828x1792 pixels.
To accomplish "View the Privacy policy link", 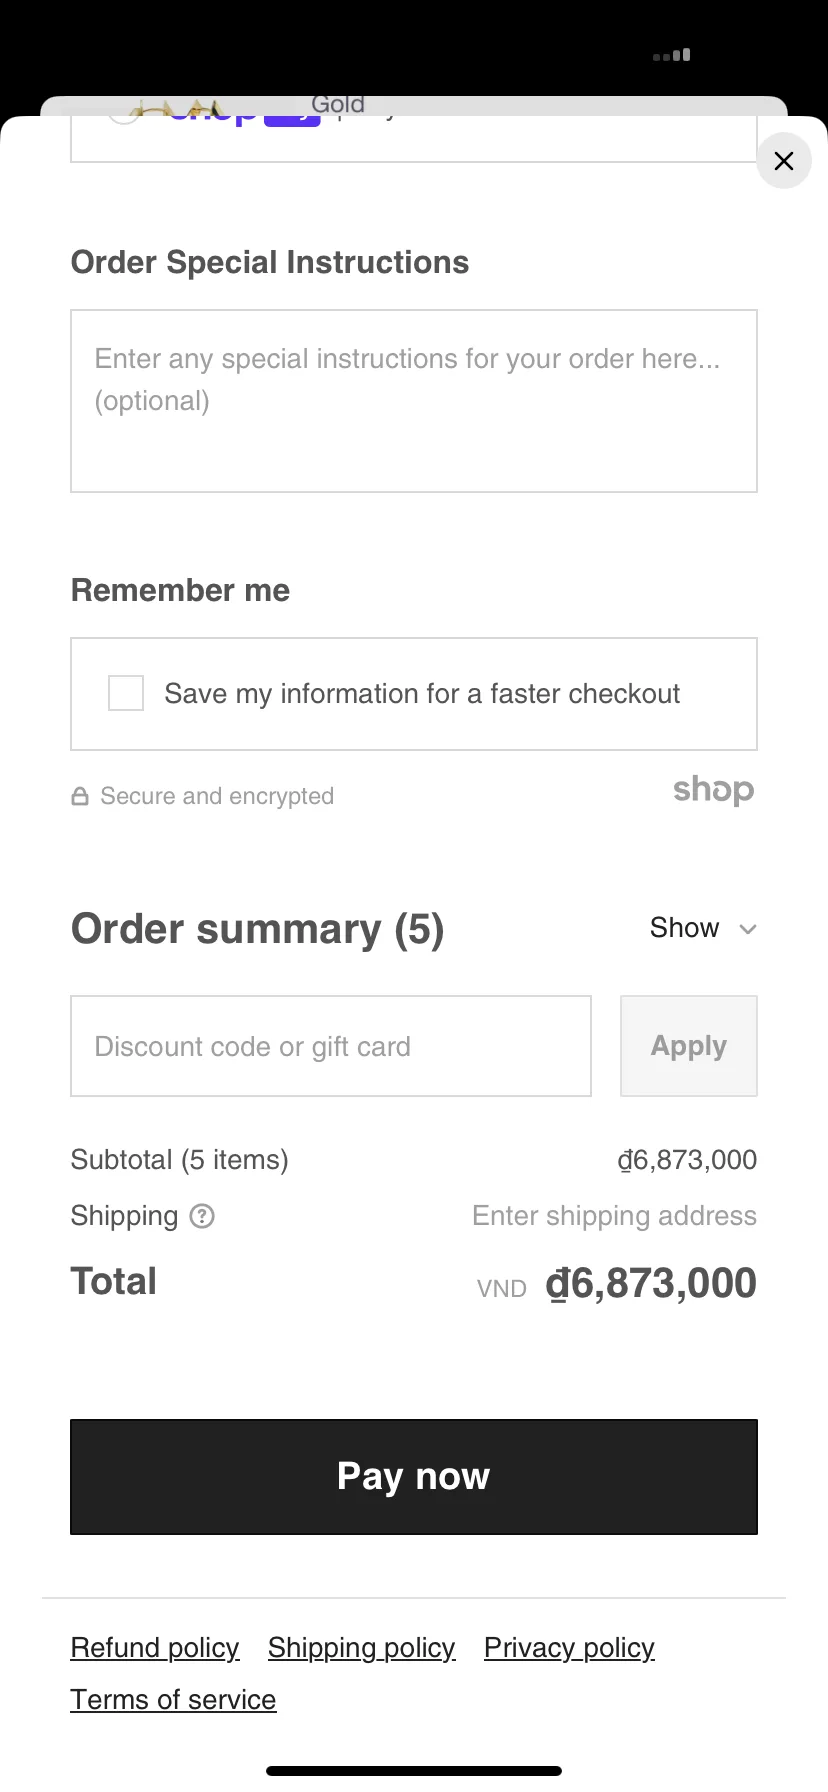I will pos(569,1648).
